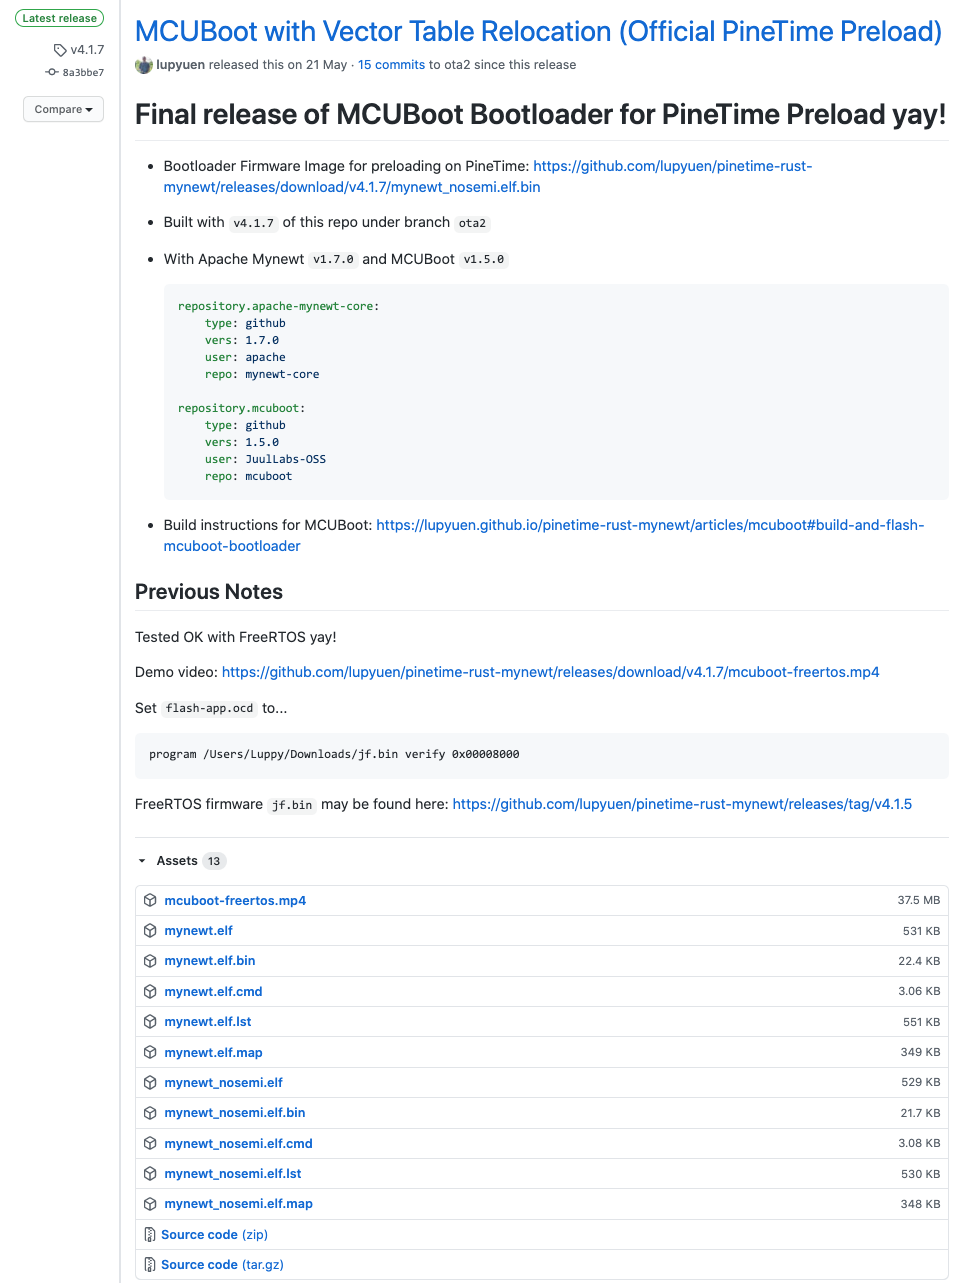Image resolution: width=961 pixels, height=1283 pixels.
Task: View 15 commits since this release
Action: pos(391,65)
